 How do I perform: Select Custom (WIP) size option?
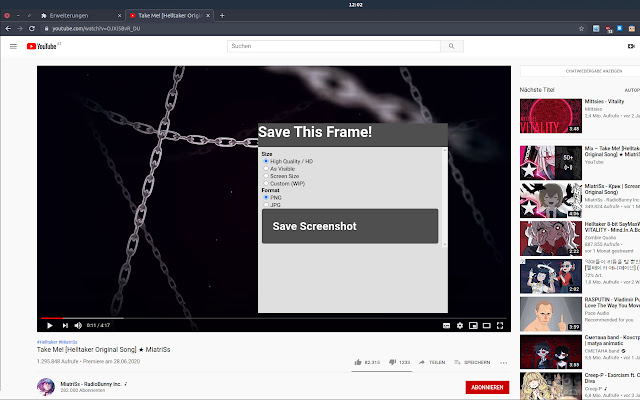266,183
